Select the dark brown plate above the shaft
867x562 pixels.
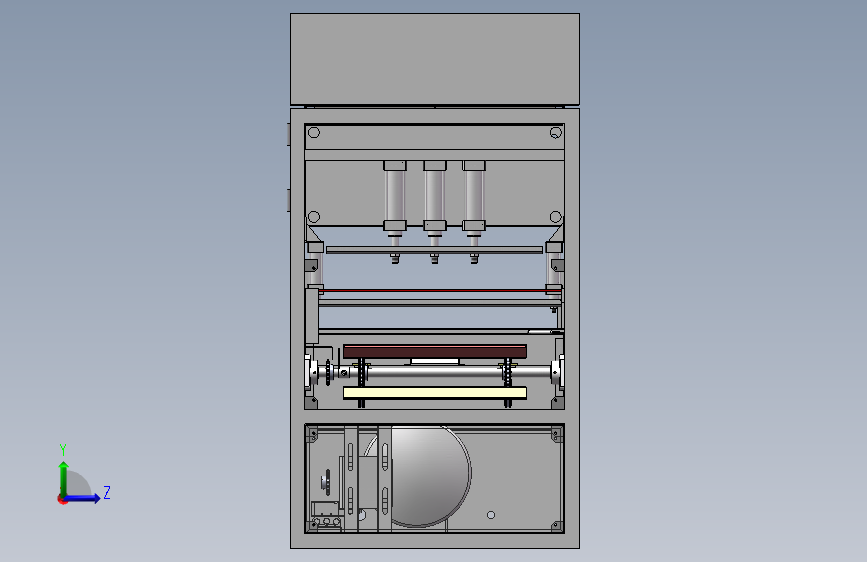pos(435,351)
